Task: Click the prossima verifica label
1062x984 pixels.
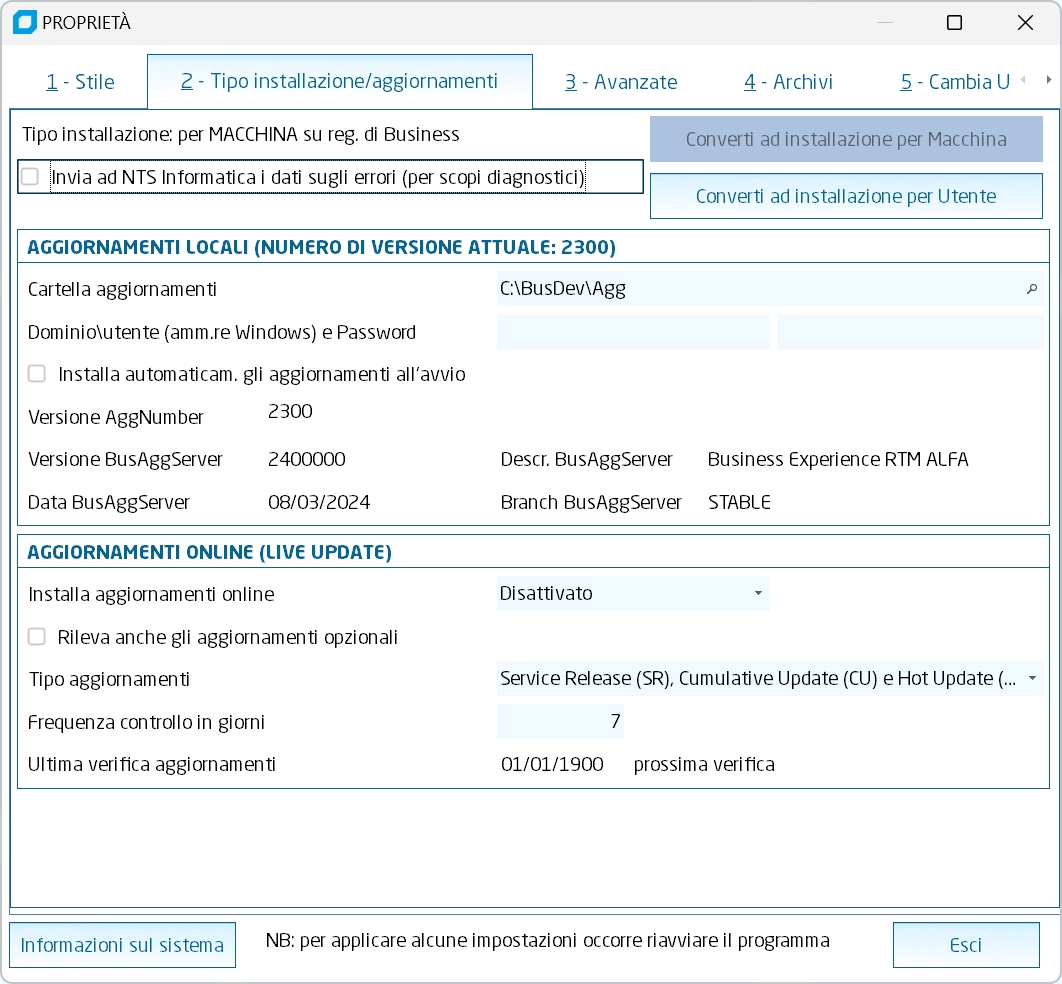Action: (704, 764)
